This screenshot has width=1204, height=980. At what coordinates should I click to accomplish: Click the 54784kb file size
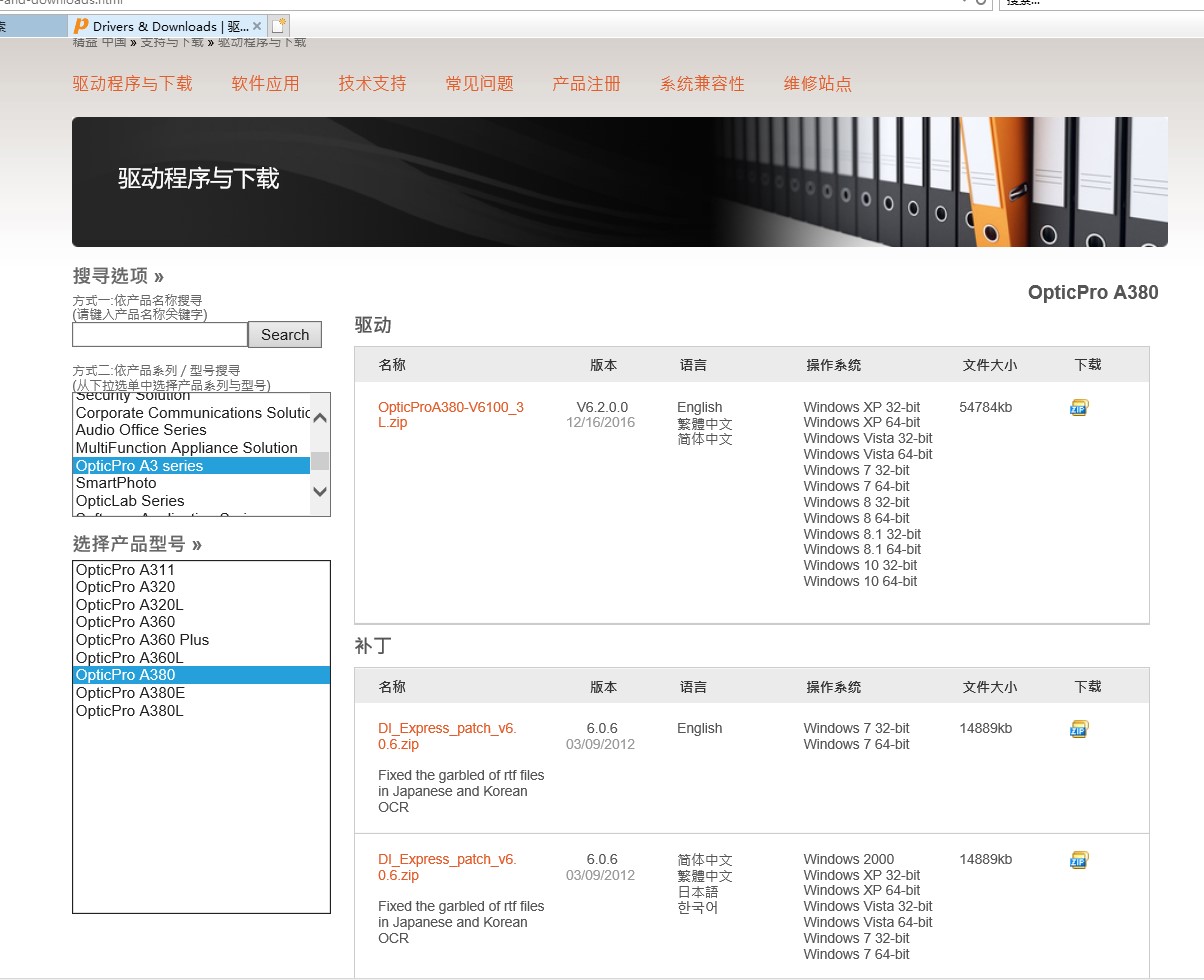coord(985,407)
